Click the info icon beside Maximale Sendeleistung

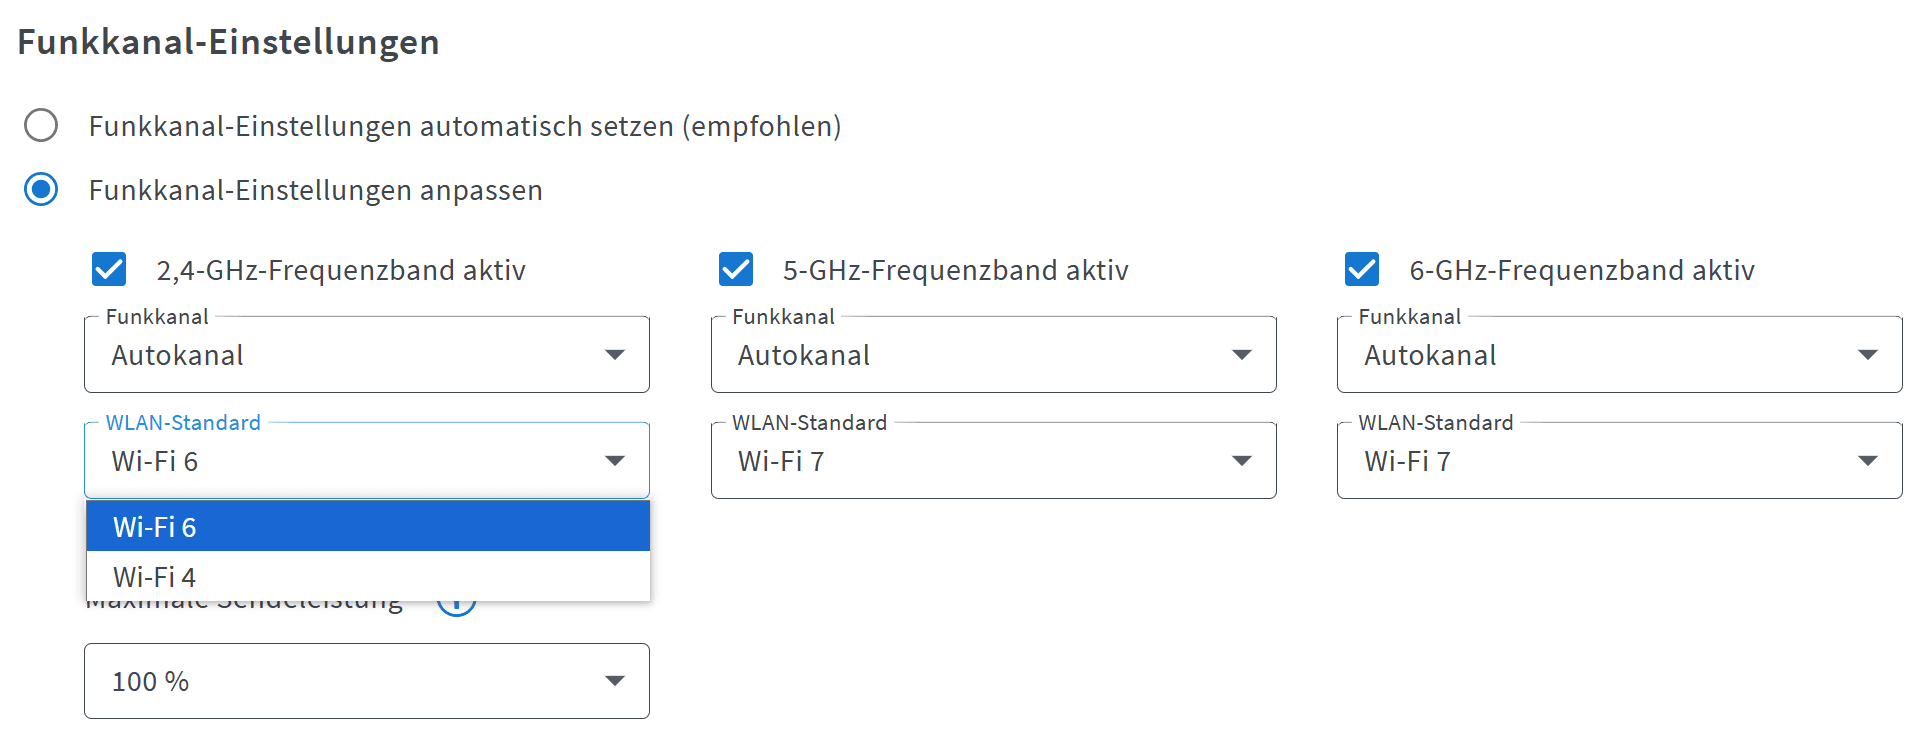pyautogui.click(x=457, y=607)
